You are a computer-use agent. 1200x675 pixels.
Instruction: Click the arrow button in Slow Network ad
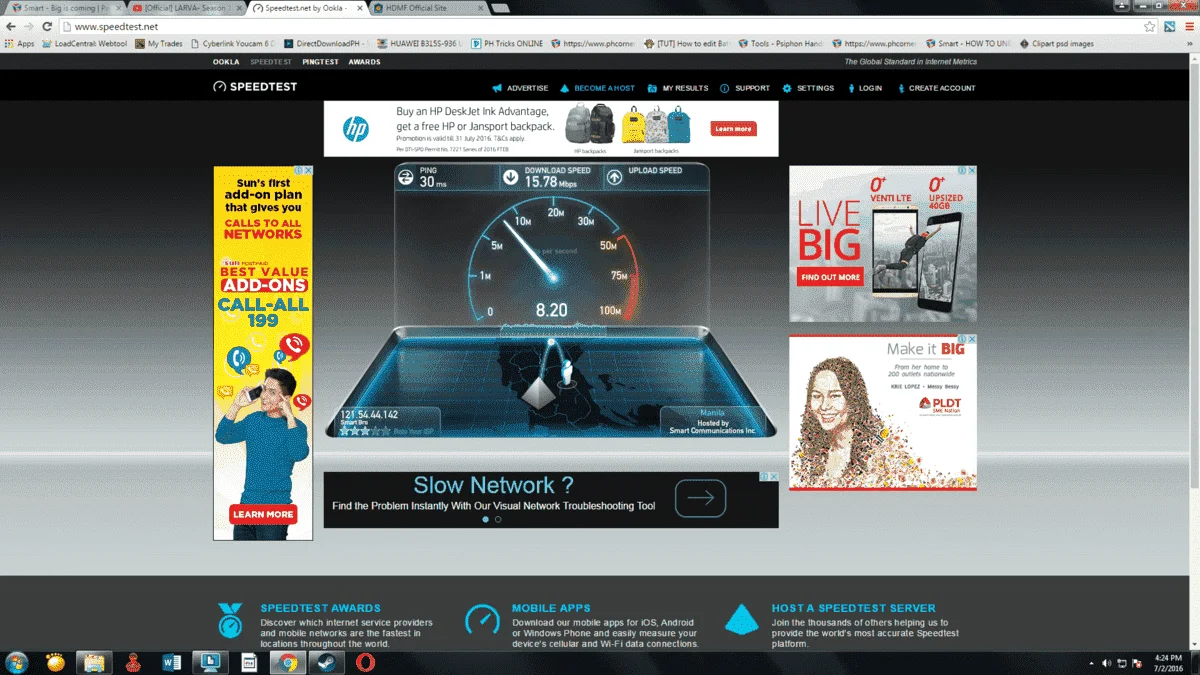[700, 498]
